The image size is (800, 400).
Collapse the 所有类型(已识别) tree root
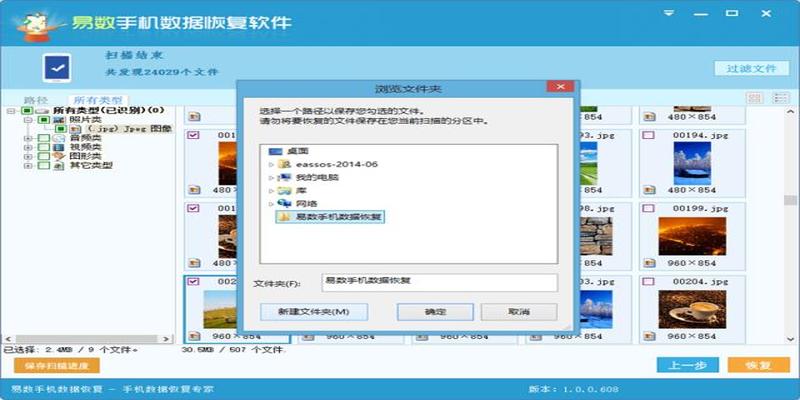(11, 111)
